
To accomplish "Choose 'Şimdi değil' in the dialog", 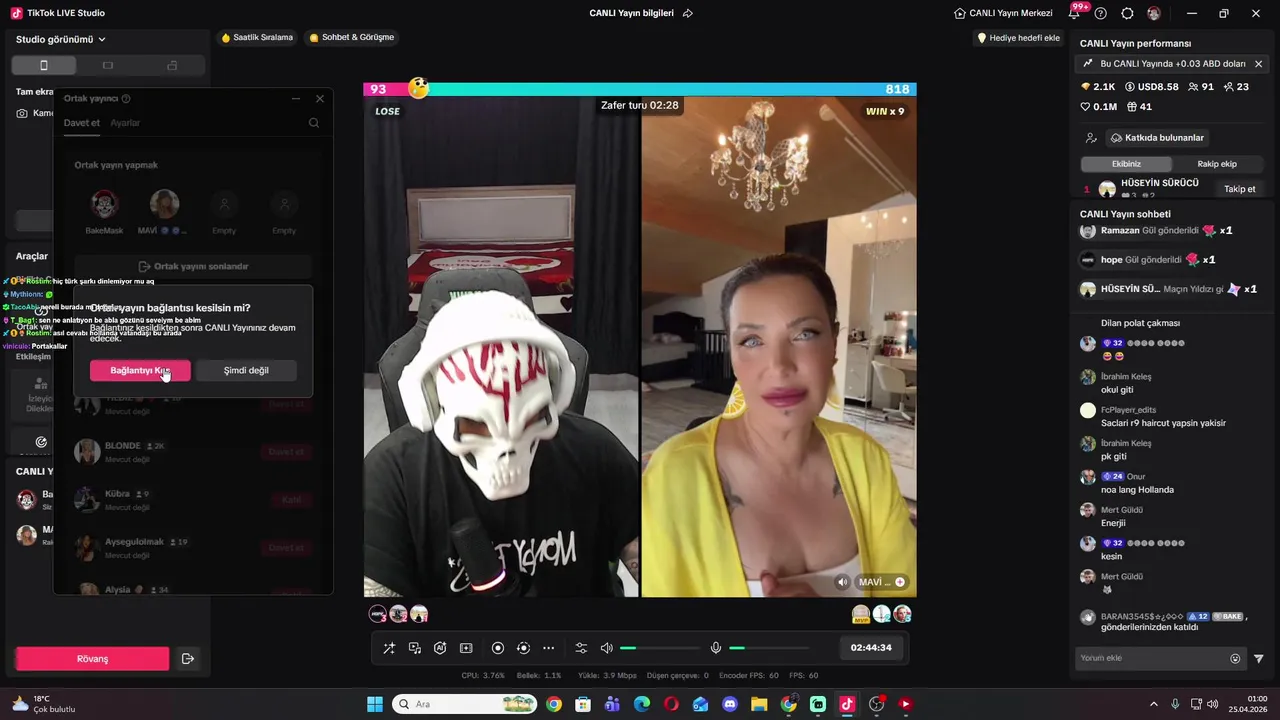I will [246, 370].
